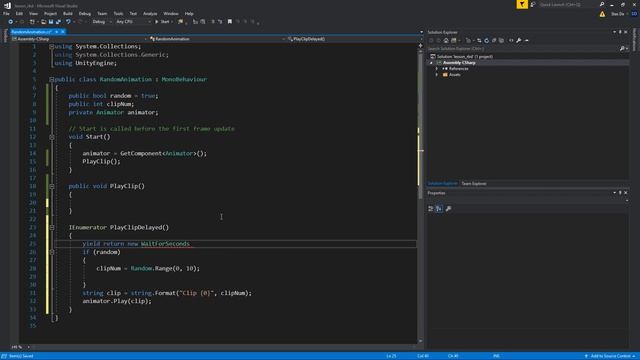
Task: Click the Quick Launch magnifier icon
Action: pos(602,4)
